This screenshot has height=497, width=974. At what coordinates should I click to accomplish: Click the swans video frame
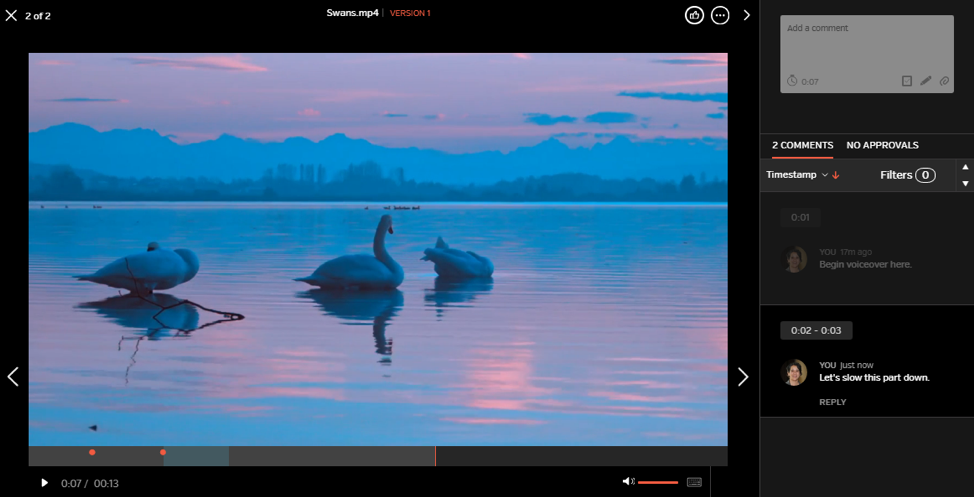378,249
